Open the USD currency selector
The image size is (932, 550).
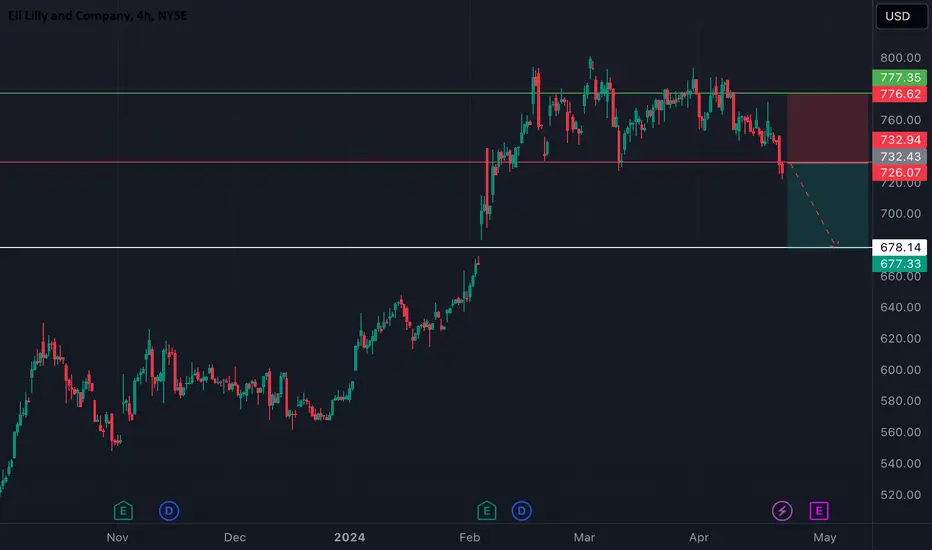pyautogui.click(x=901, y=17)
